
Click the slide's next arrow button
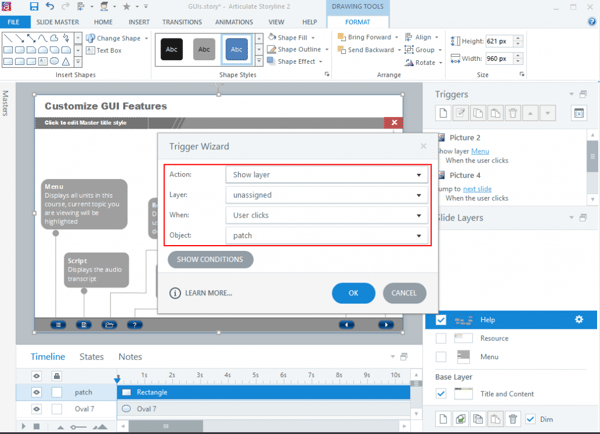click(x=386, y=325)
